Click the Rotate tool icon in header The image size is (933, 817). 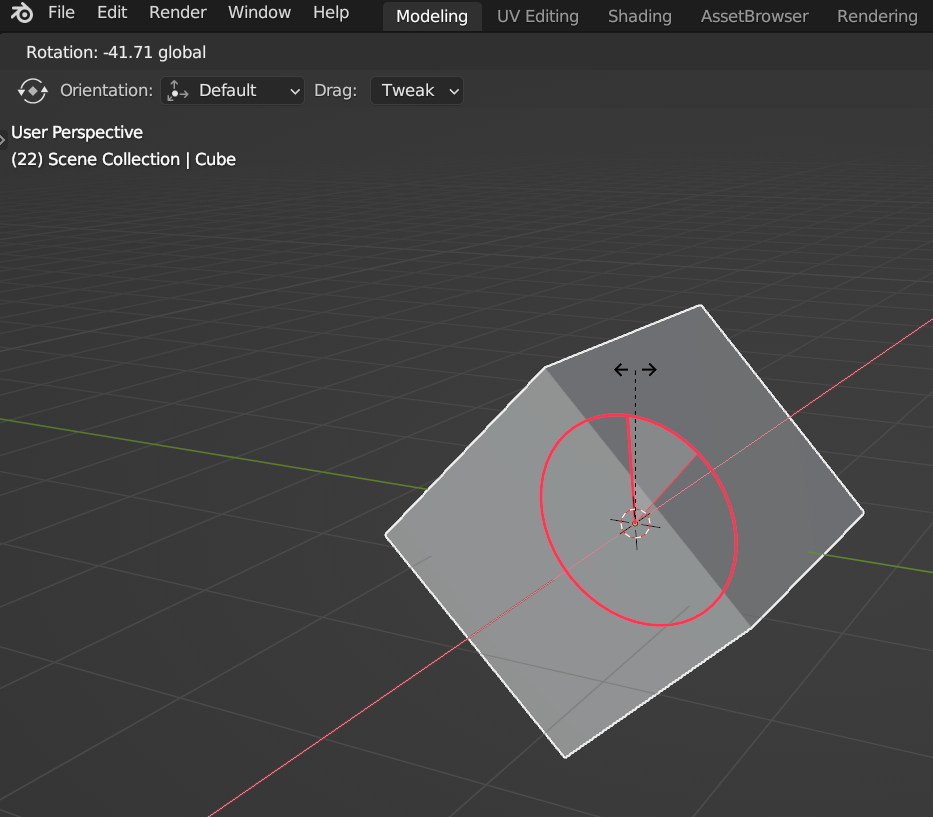coord(32,90)
